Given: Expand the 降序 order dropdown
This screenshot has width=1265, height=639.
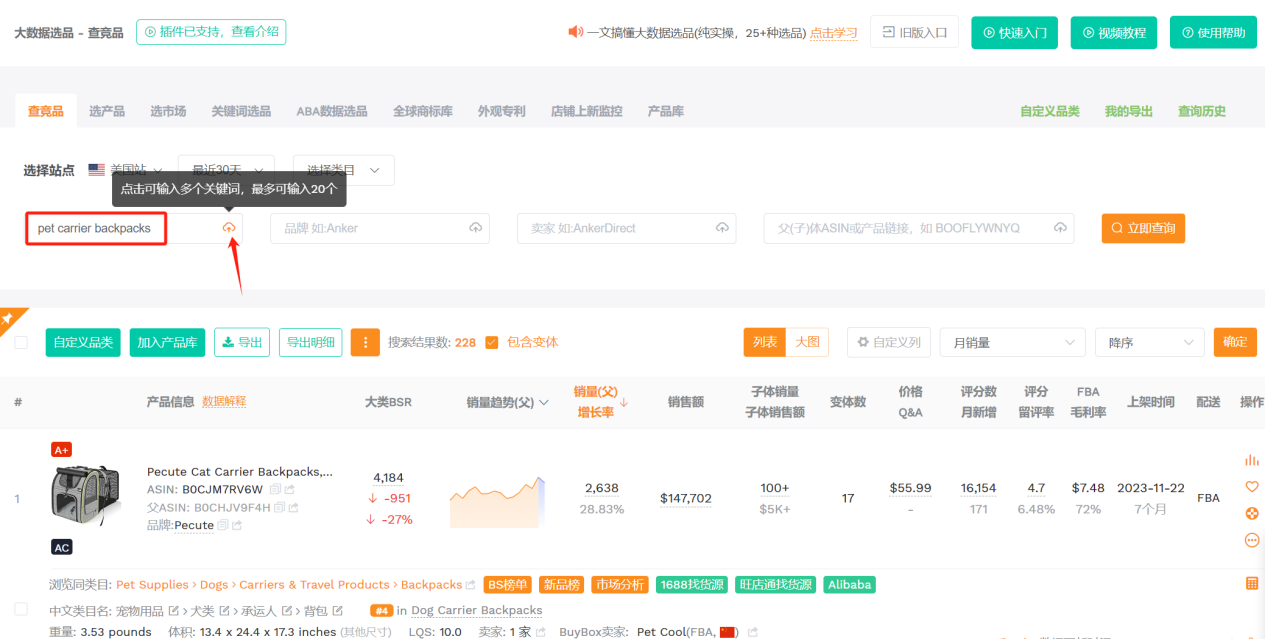Looking at the screenshot, I should (1148, 342).
